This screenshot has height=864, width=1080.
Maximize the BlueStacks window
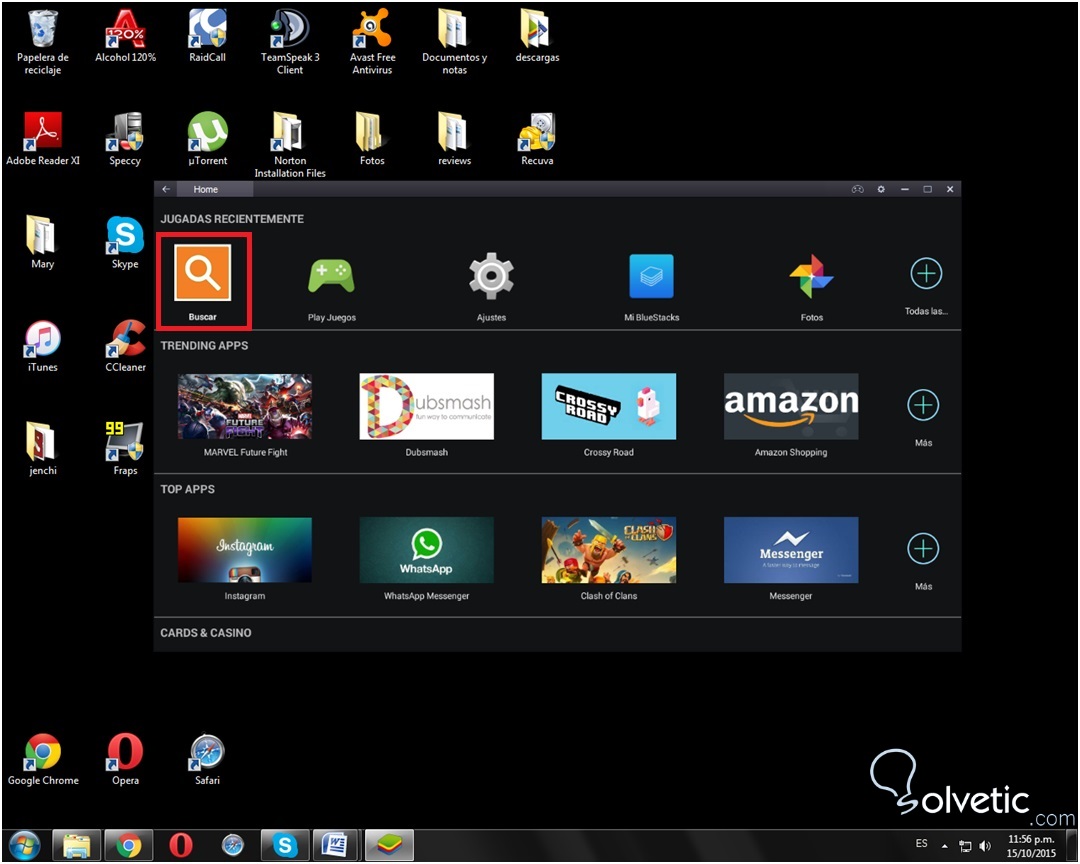928,189
